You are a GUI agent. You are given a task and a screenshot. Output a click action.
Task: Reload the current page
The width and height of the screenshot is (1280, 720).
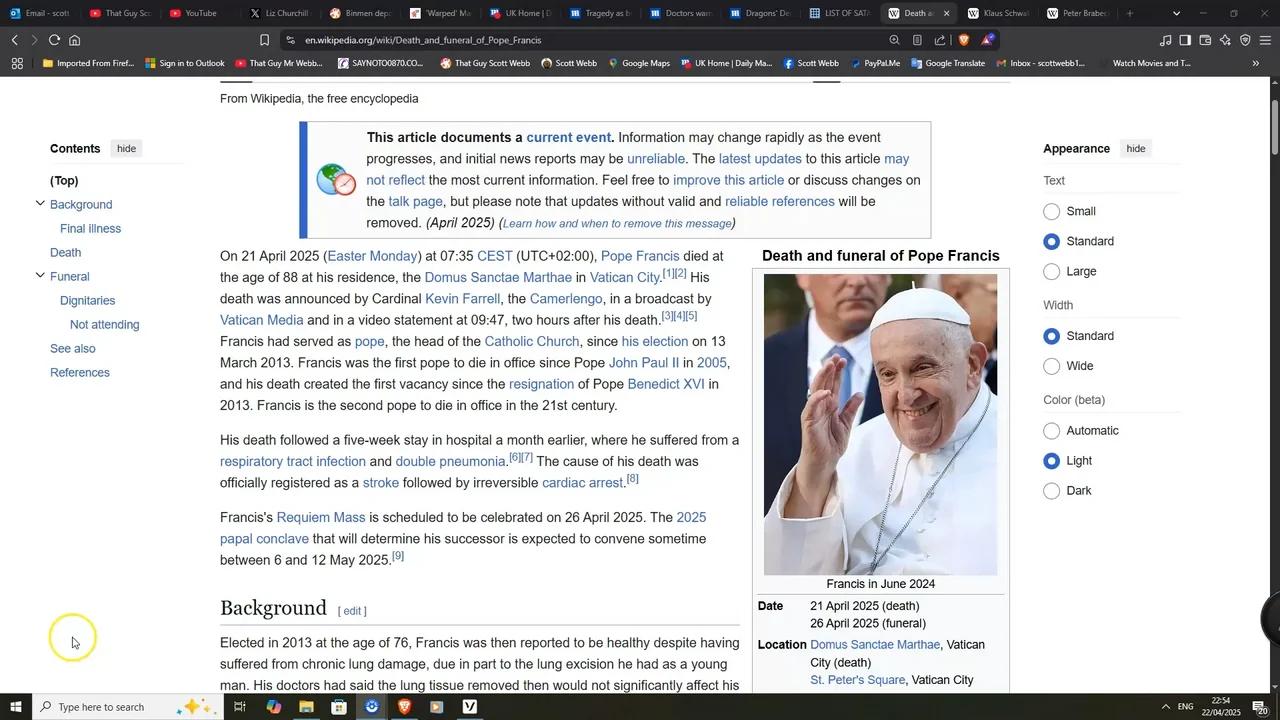coord(55,40)
